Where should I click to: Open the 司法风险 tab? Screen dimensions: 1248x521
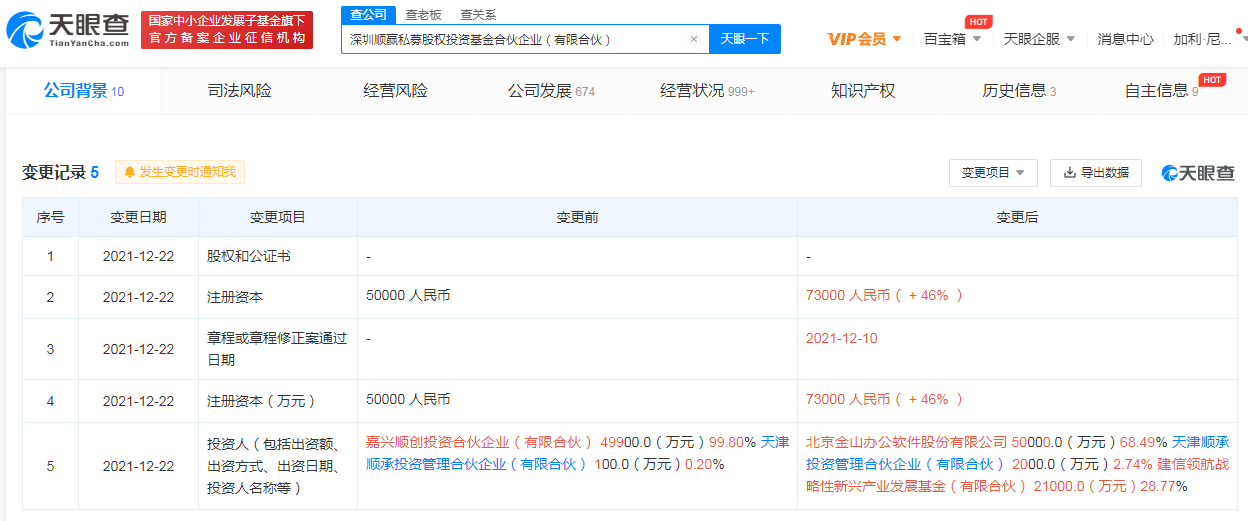[239, 91]
